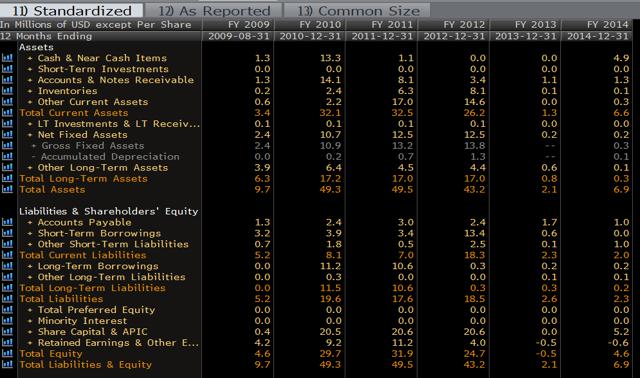Expand the Other Current Assets row
The height and width of the screenshot is (378, 640).
pyautogui.click(x=30, y=102)
